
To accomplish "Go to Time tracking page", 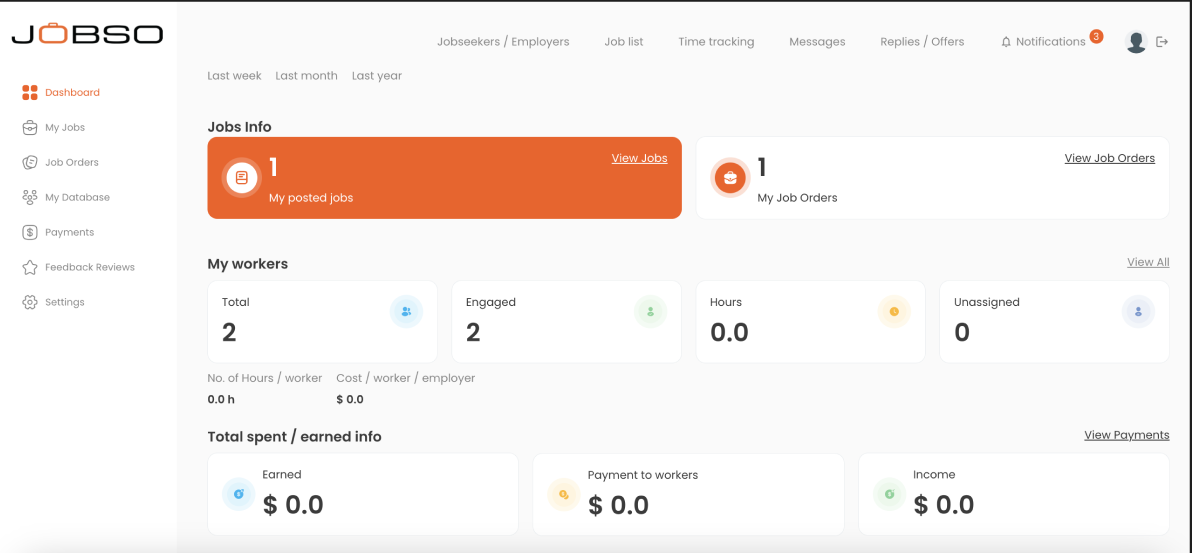I will click(x=716, y=42).
